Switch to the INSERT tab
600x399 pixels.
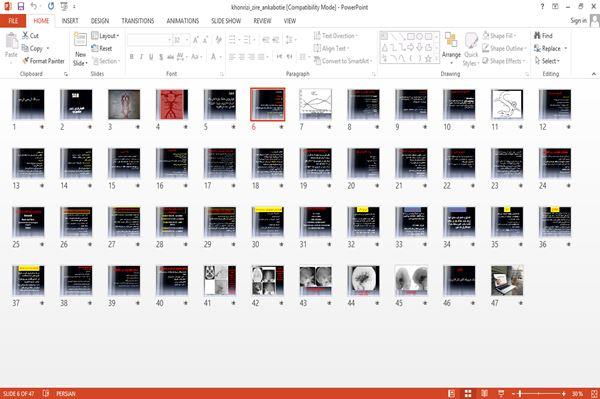click(70, 21)
